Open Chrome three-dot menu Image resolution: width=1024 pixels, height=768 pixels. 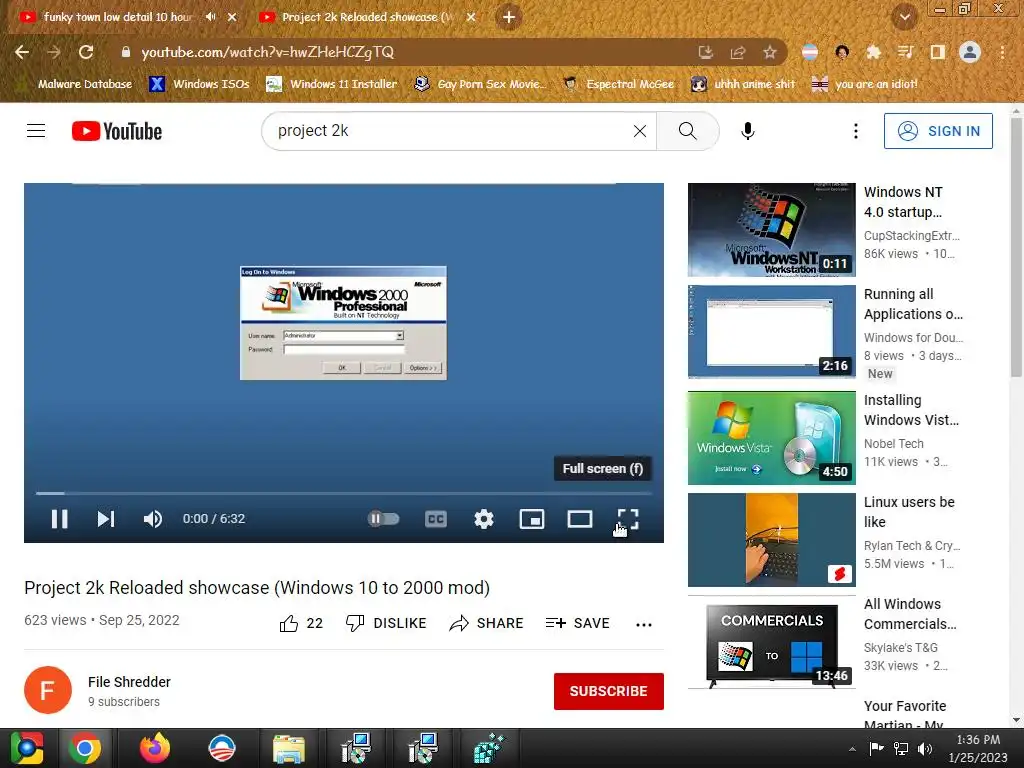[x=1002, y=52]
